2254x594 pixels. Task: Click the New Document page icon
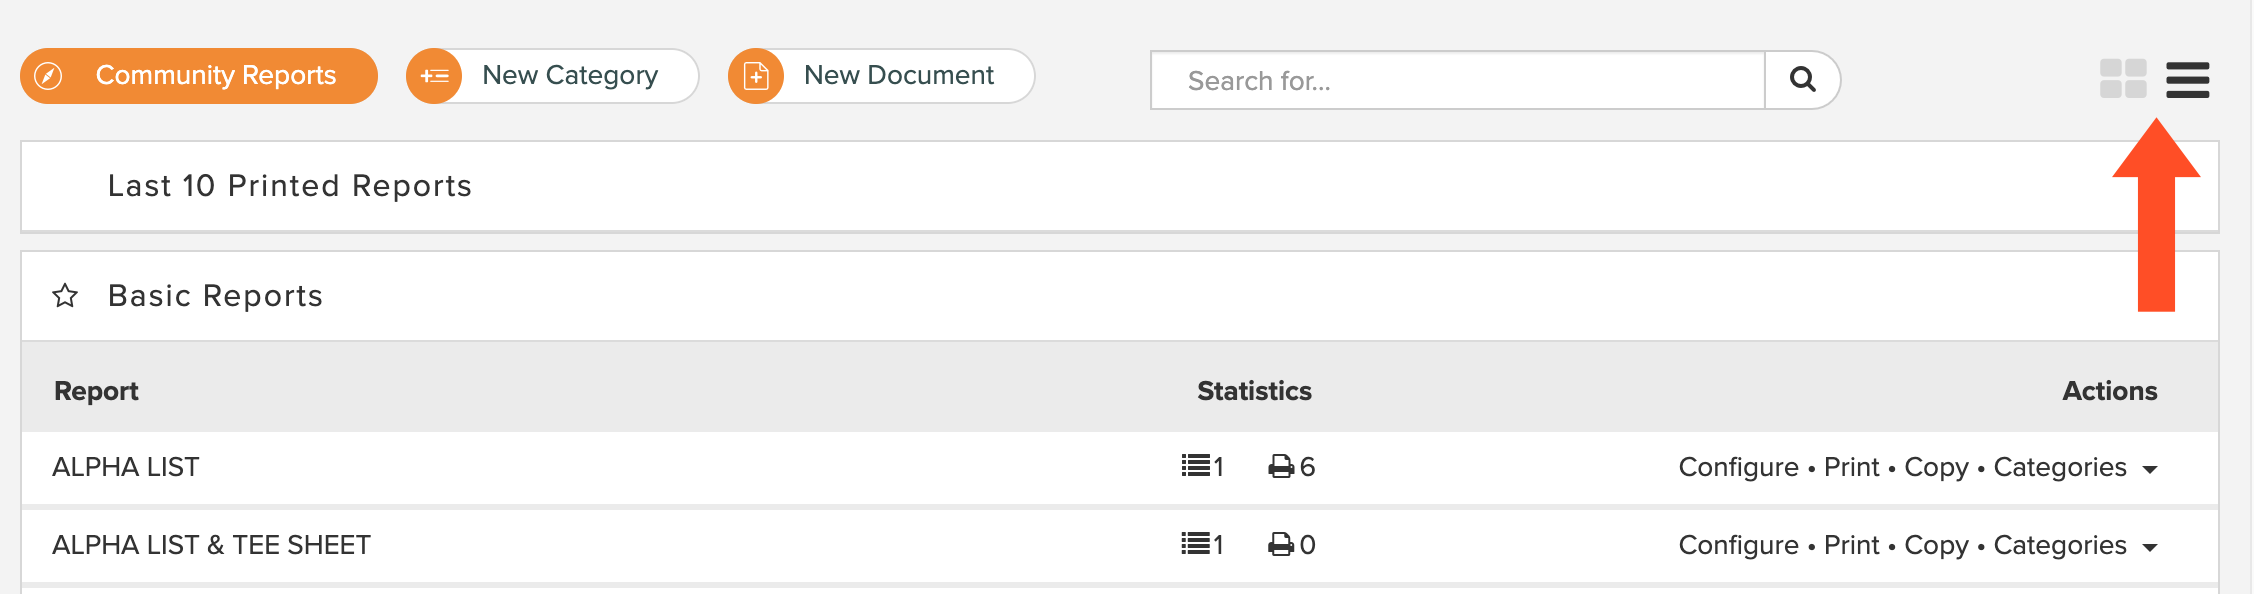tap(756, 76)
